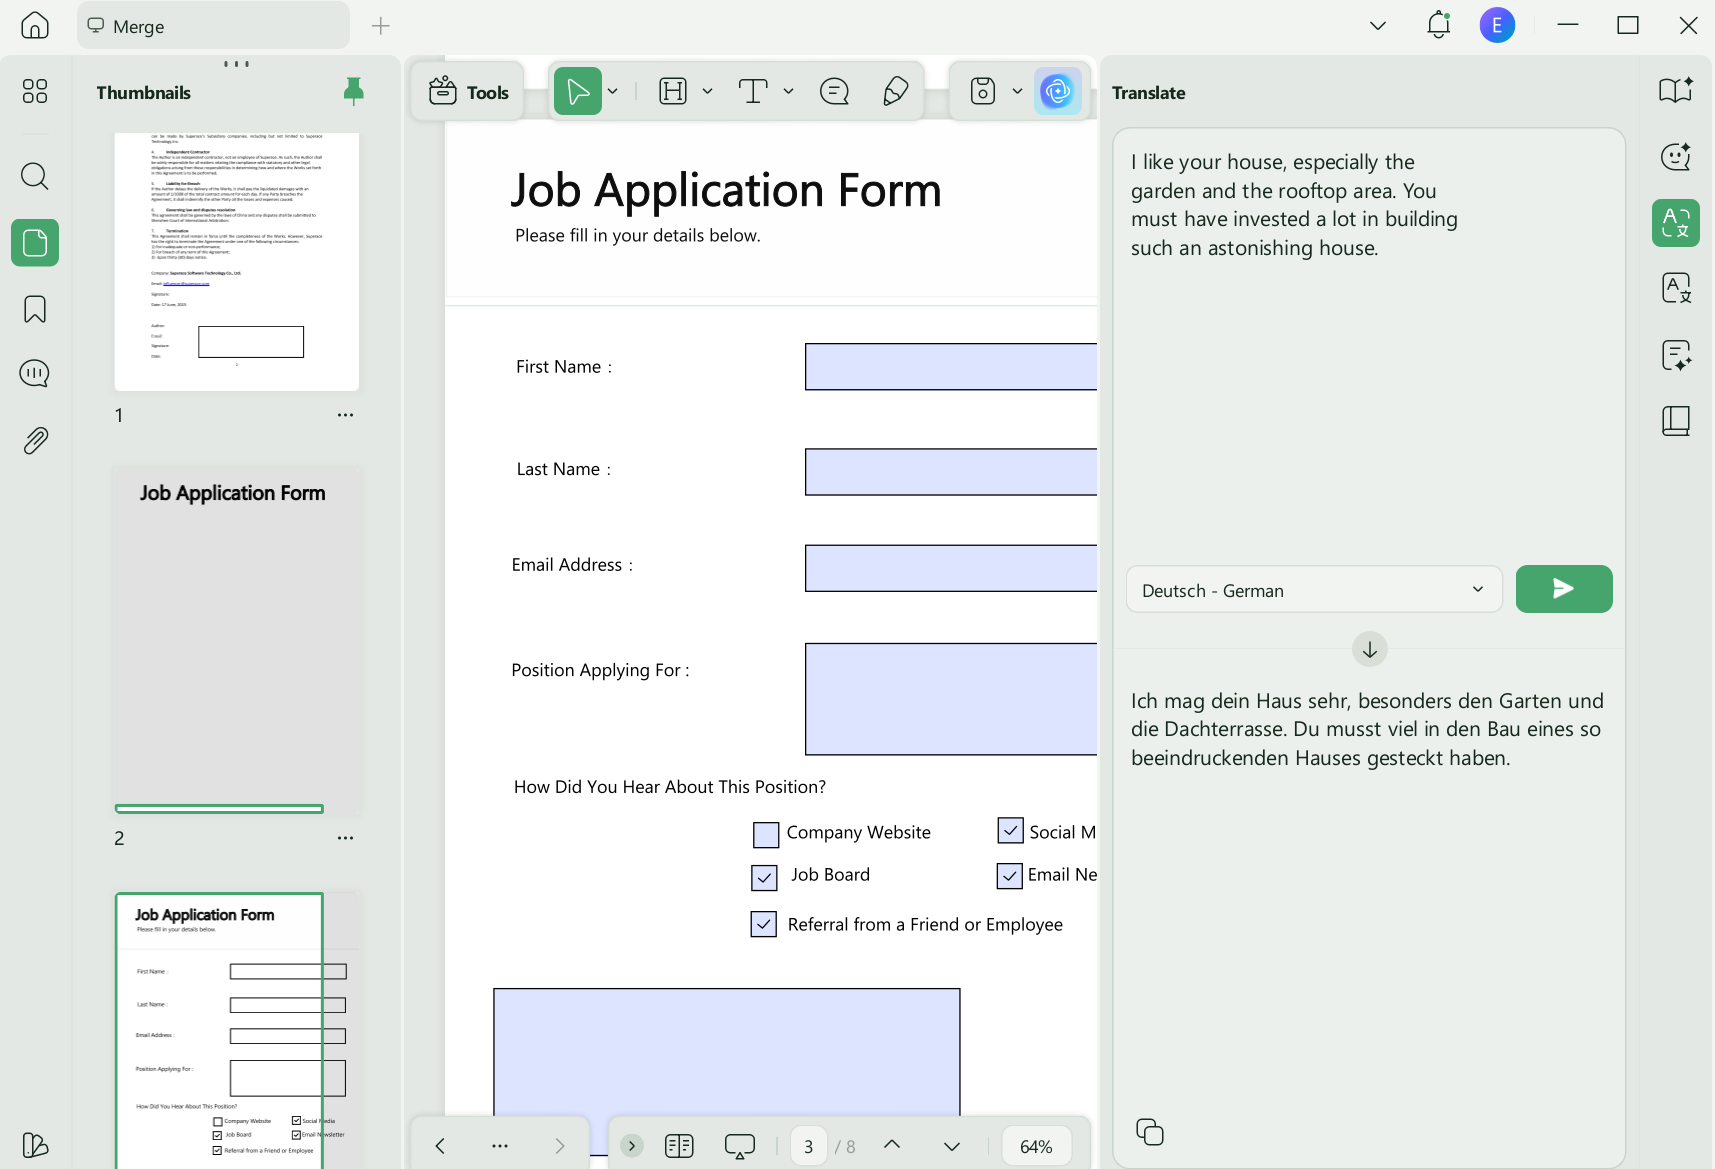
Task: Open the AI chat smiley icon
Action: click(1676, 157)
